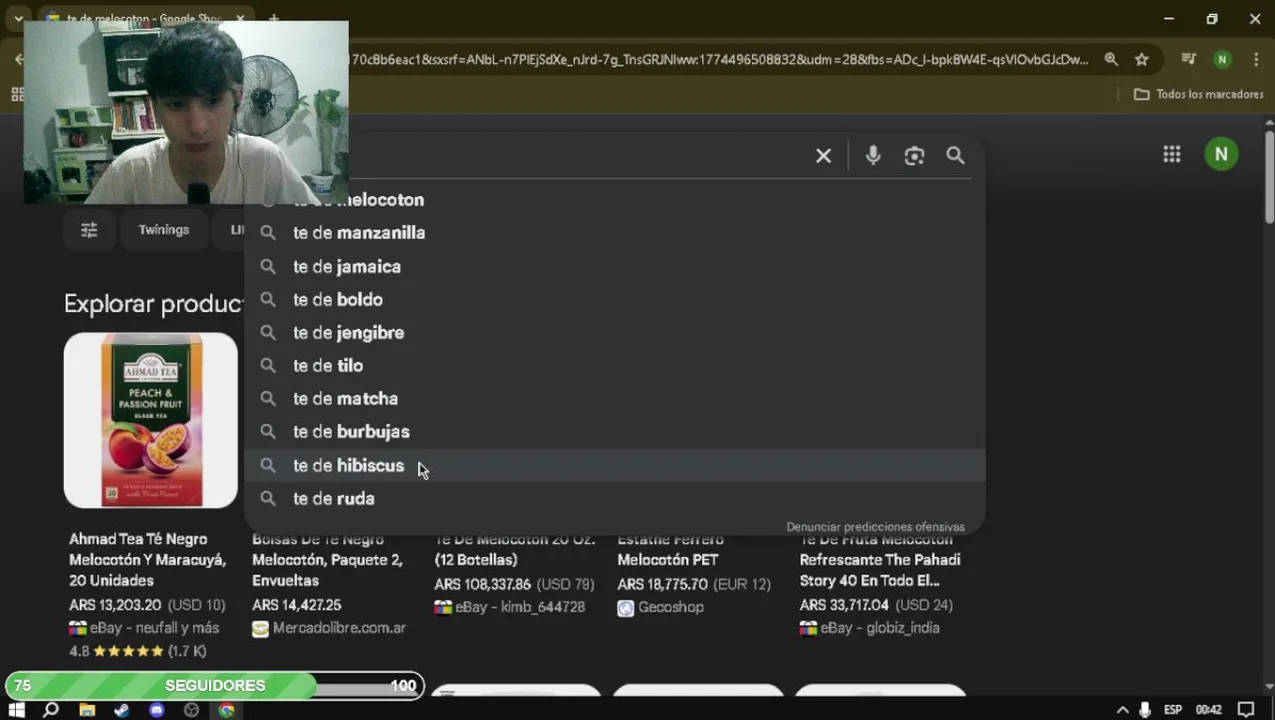
Task: Open search by image camera icon
Action: 914,156
